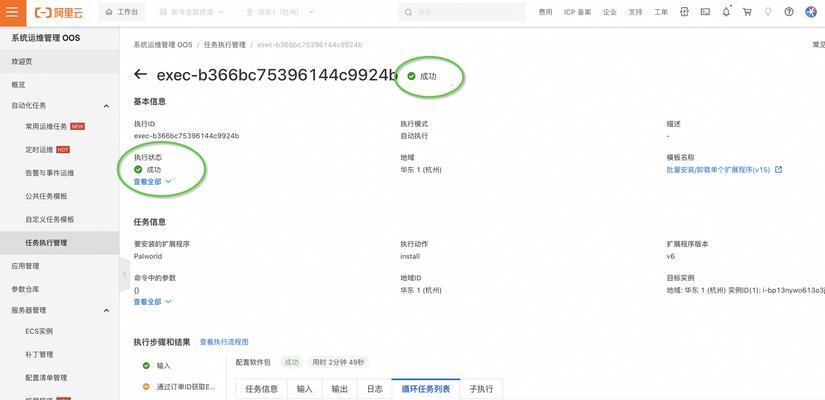Open ICP 备案 in the top menu

click(577, 12)
